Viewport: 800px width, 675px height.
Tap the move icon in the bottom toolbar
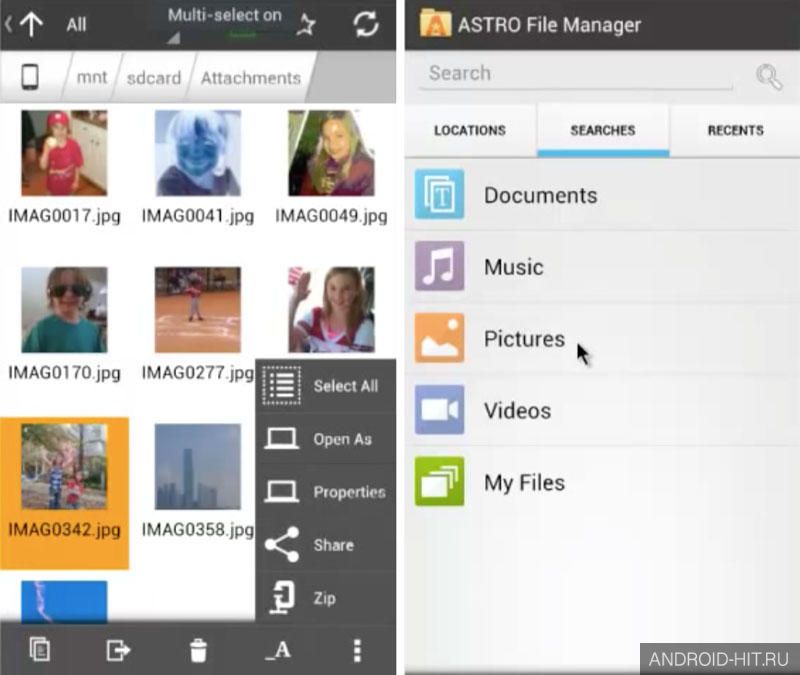click(118, 650)
